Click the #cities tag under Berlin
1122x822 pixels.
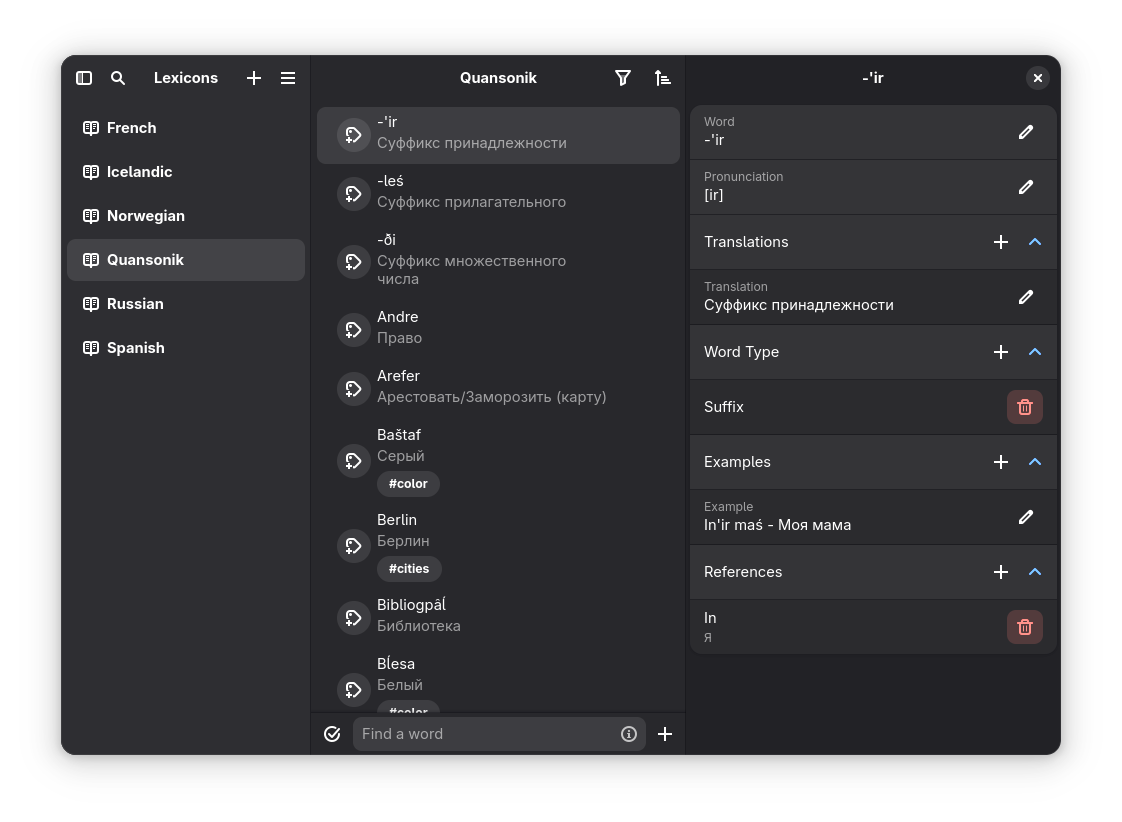(x=409, y=568)
